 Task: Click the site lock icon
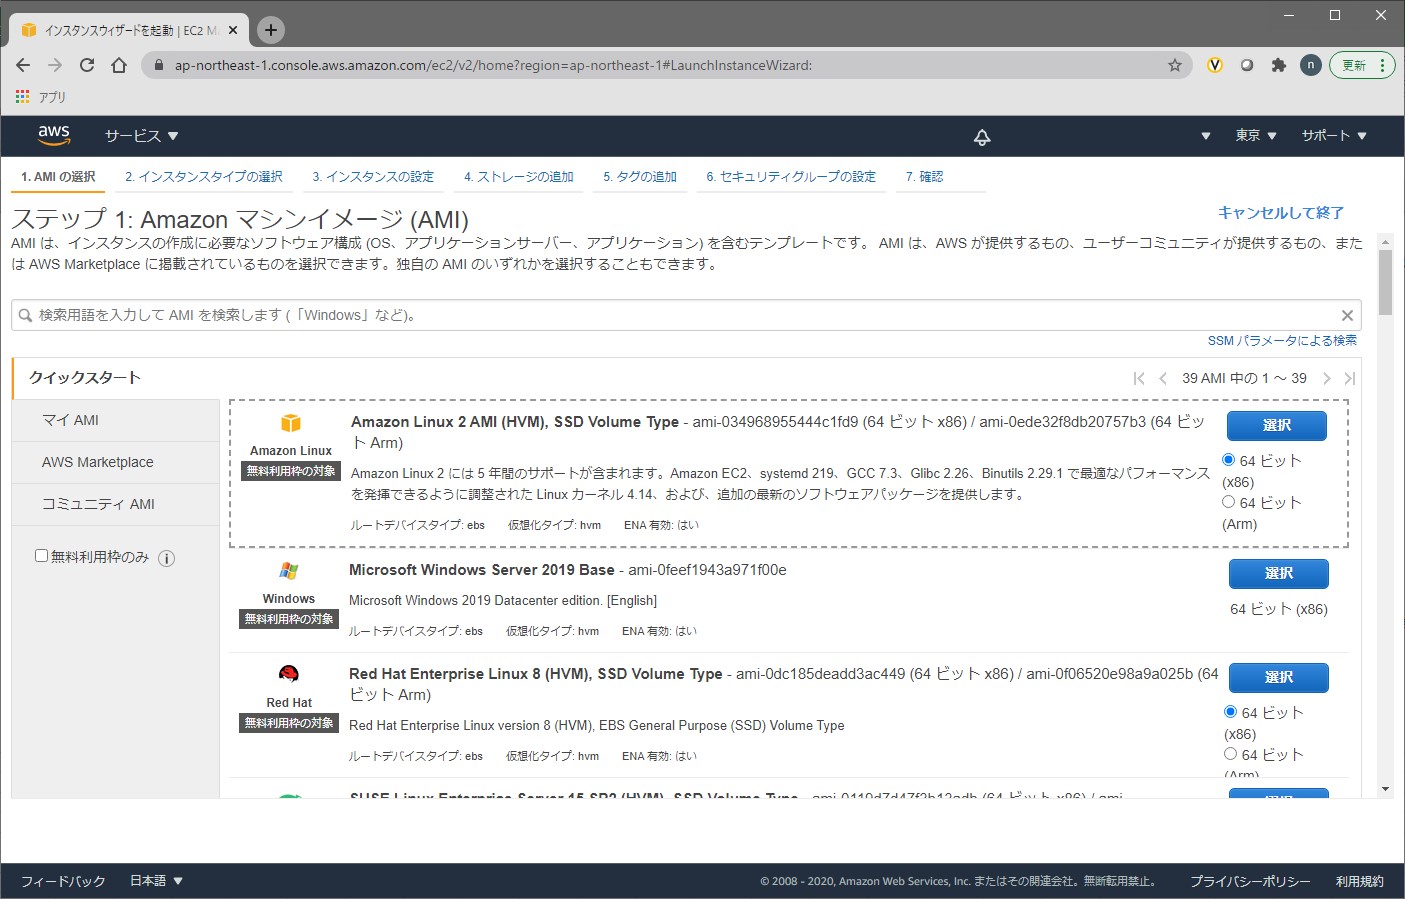(158, 65)
